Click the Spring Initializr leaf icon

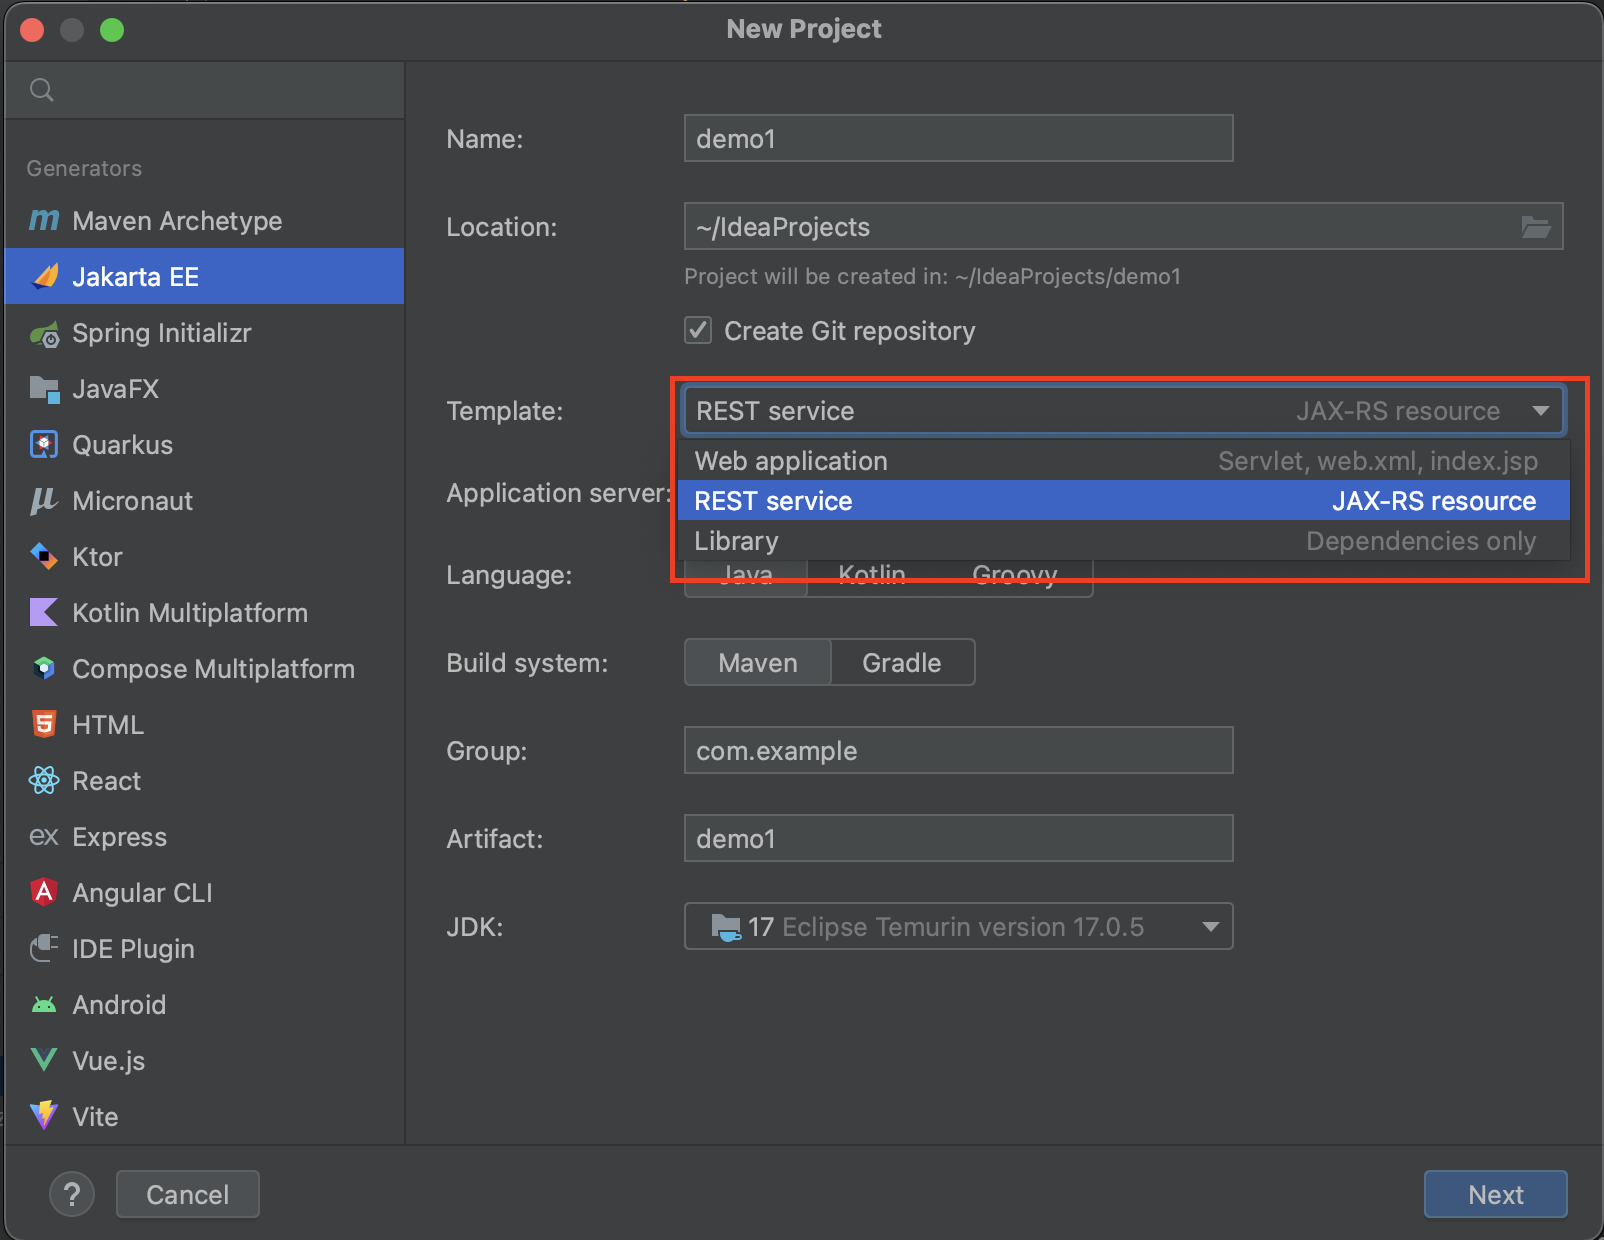44,334
